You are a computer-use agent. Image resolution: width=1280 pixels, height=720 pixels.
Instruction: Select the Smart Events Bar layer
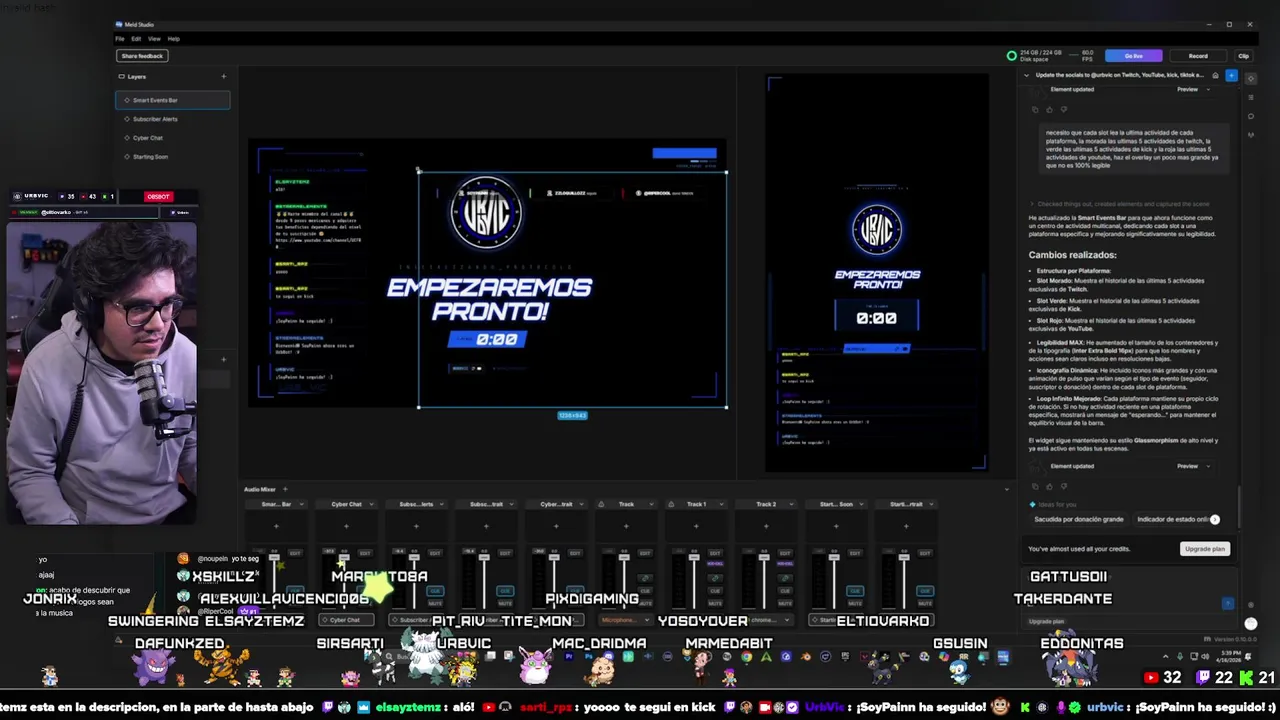[x=172, y=100]
